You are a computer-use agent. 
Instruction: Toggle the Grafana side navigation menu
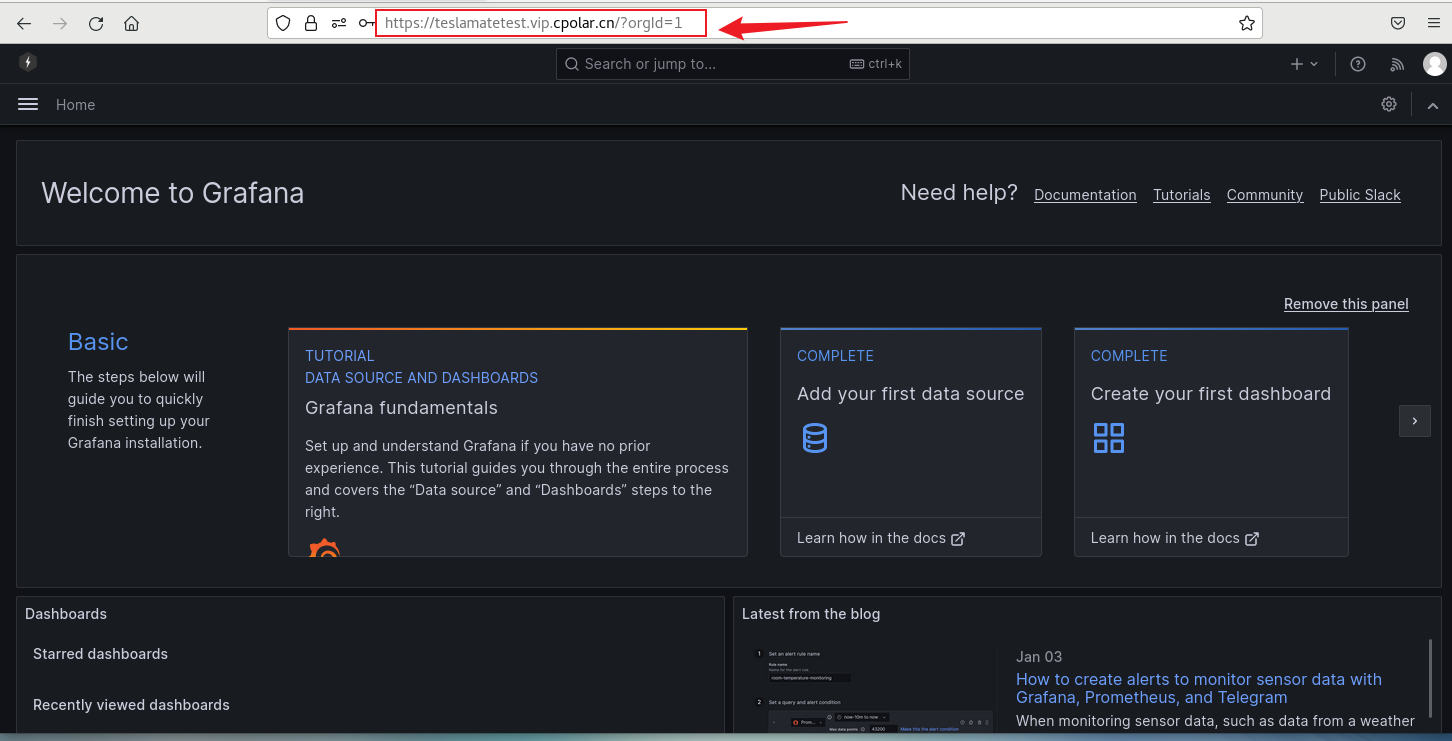28,104
